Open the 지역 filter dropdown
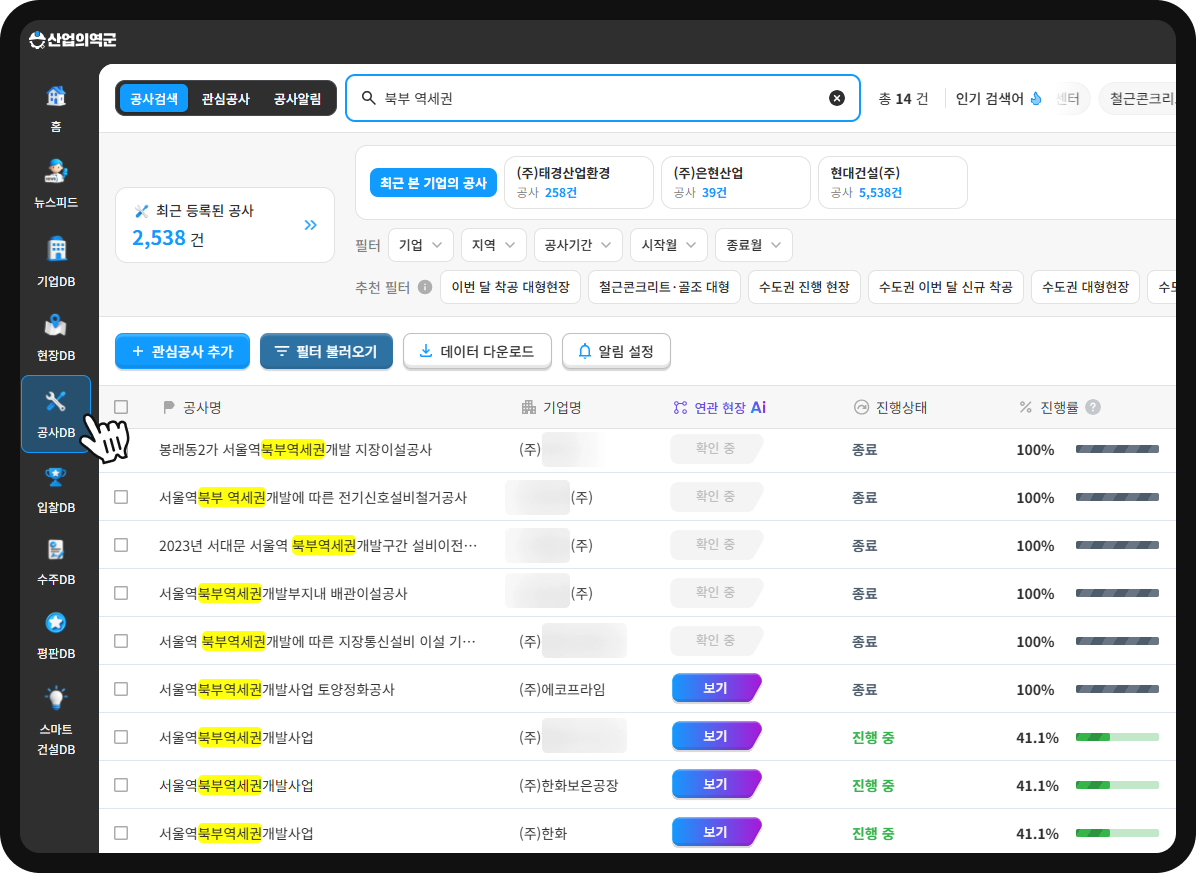The height and width of the screenshot is (873, 1196). pos(494,246)
